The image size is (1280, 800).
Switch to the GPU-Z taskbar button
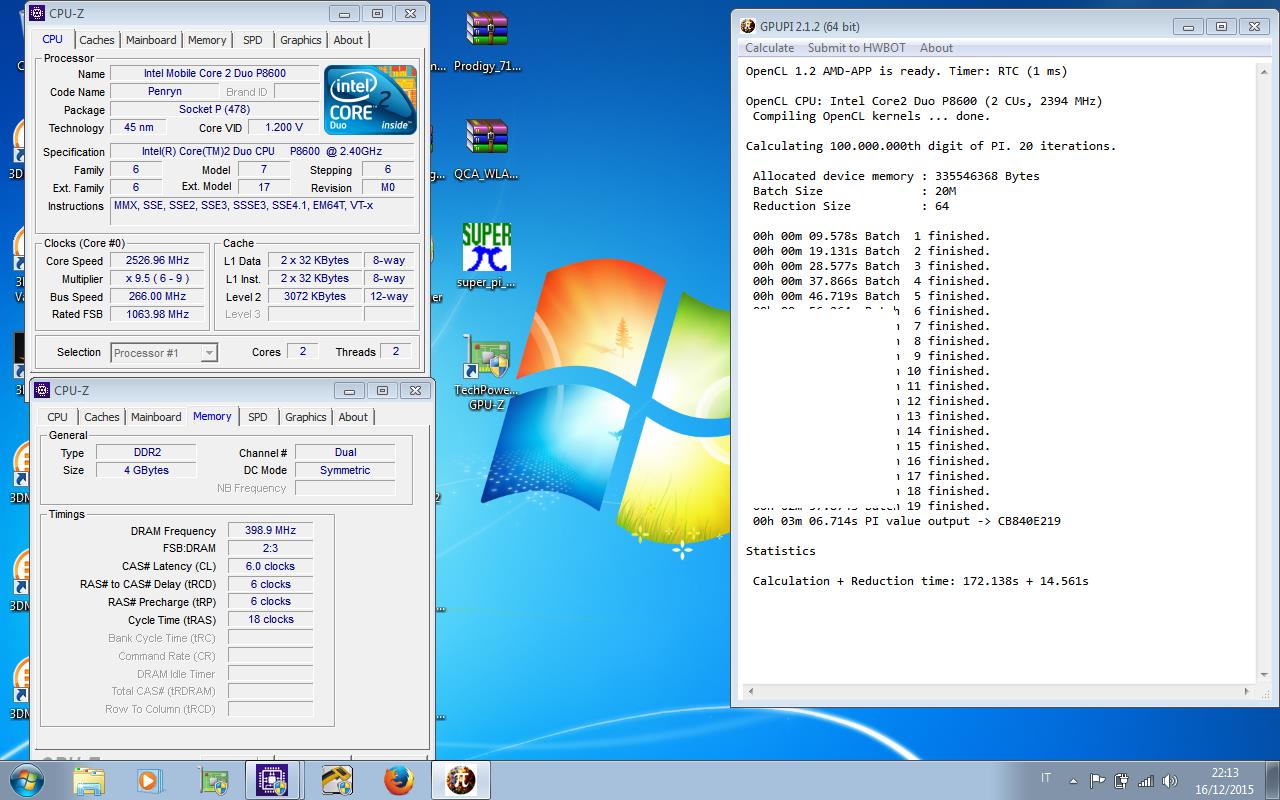coord(213,780)
